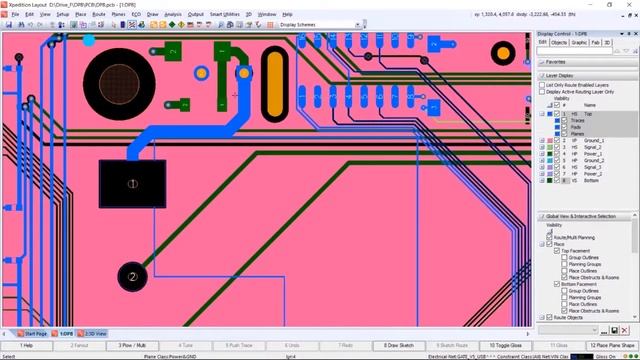Click the second orange square toolbar icon
The width and height of the screenshot is (640, 360).
pyautogui.click(x=163, y=25)
